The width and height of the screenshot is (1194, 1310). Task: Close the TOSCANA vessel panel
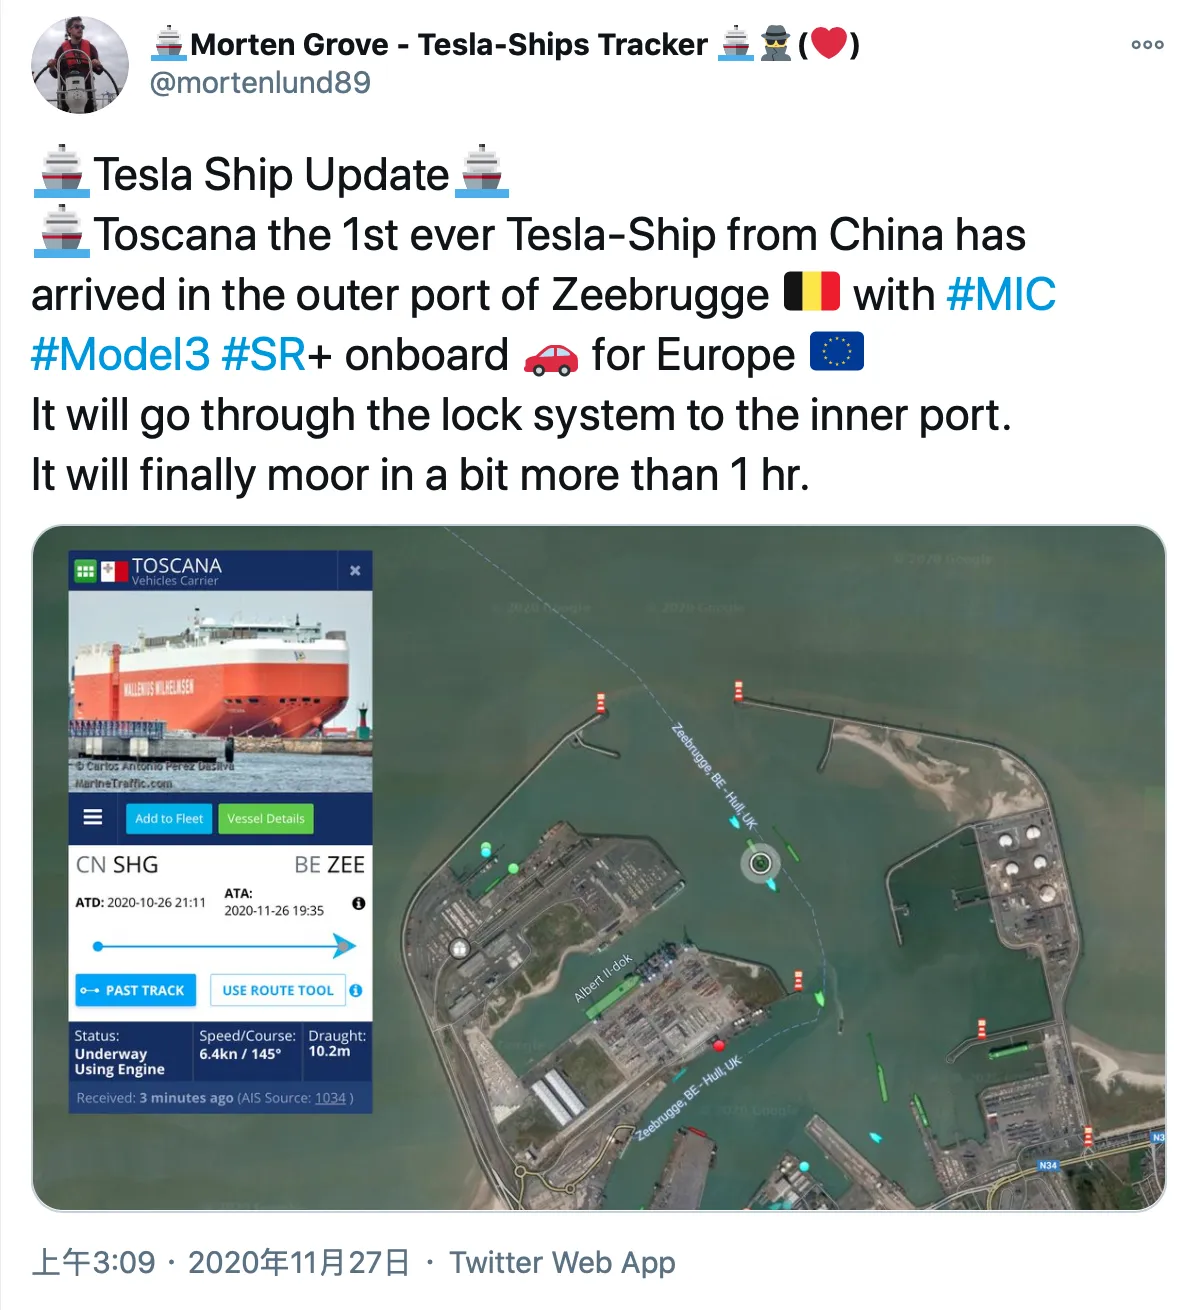355,571
